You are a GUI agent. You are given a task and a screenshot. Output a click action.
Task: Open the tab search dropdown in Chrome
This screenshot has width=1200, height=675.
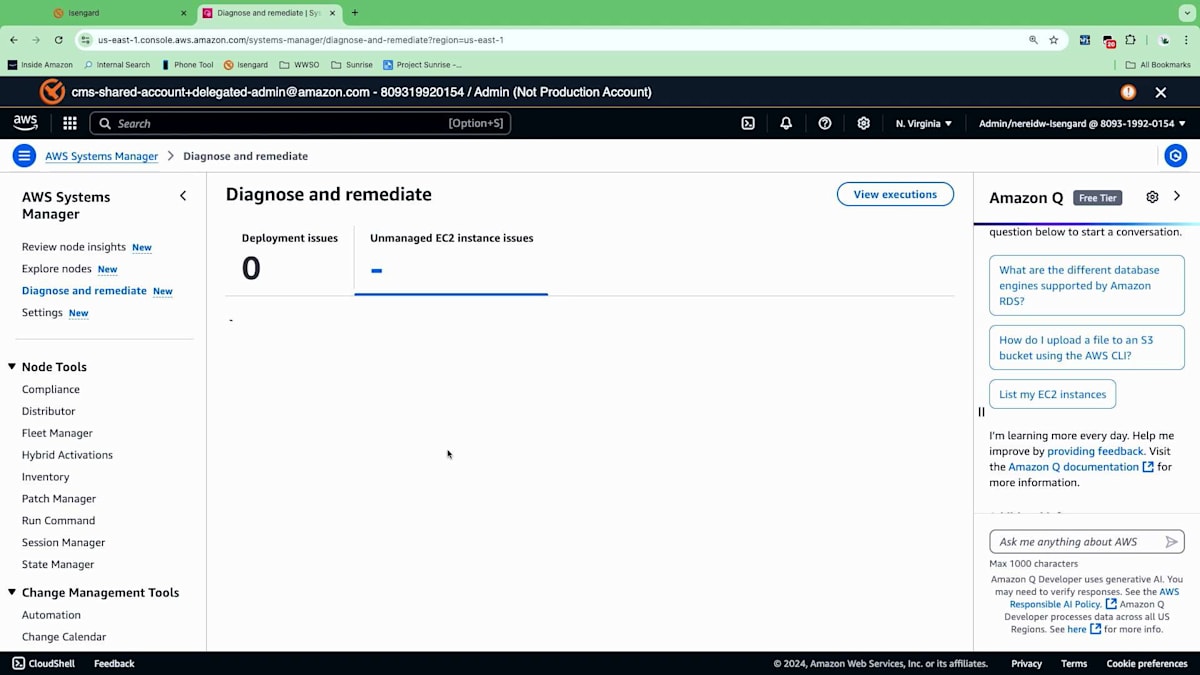coord(1187,13)
